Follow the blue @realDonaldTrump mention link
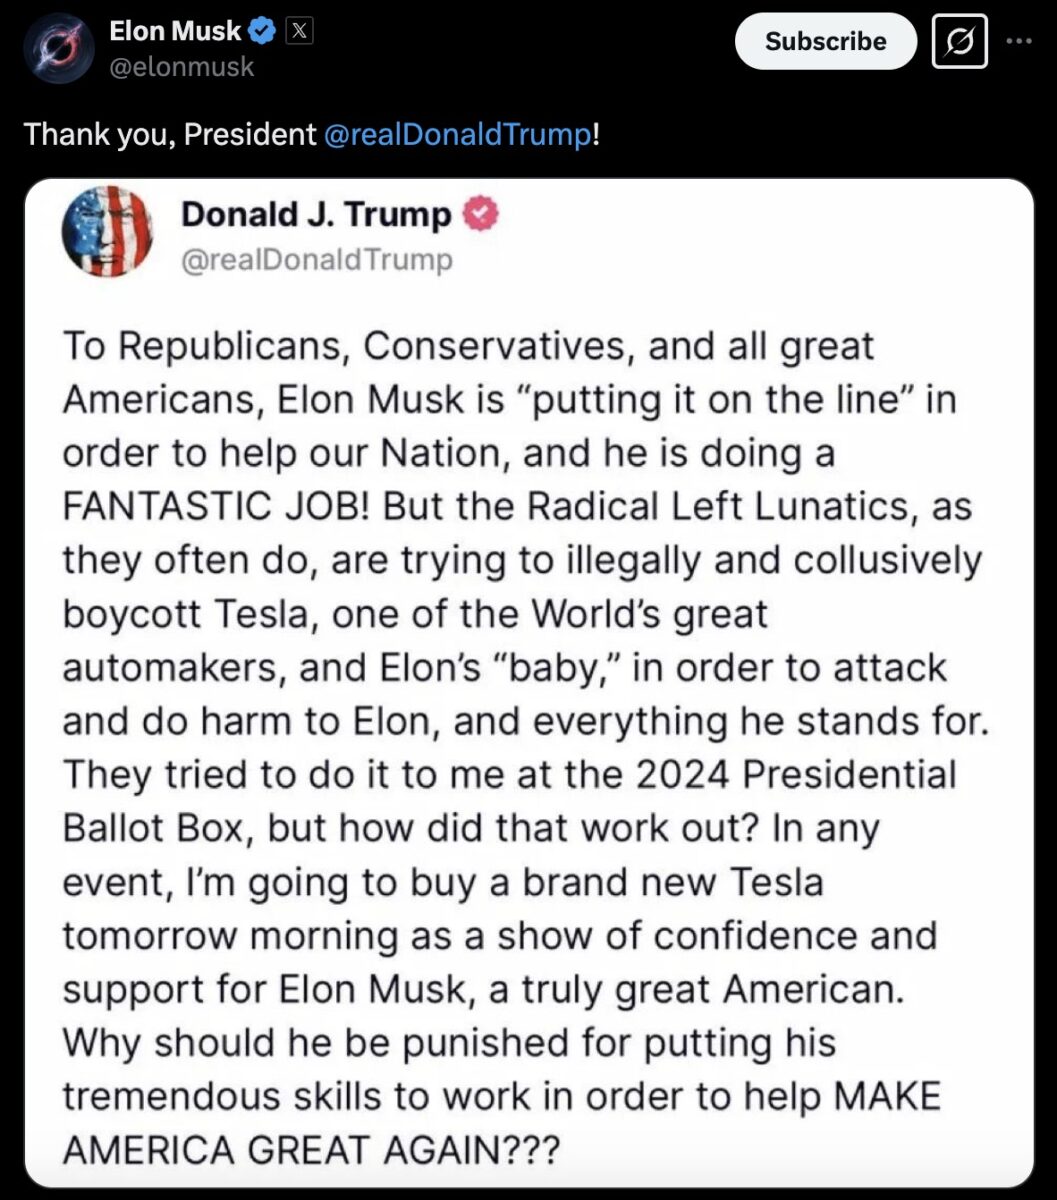This screenshot has height=1200, width=1057. click(x=458, y=134)
